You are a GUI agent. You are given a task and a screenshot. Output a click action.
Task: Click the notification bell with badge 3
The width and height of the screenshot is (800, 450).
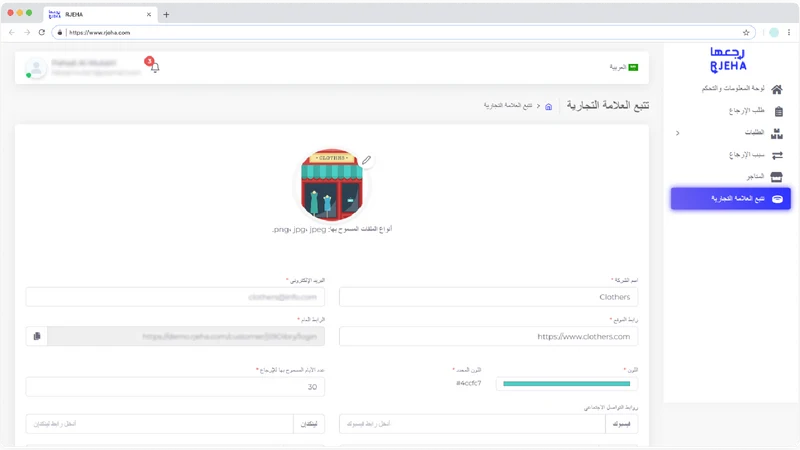click(154, 66)
